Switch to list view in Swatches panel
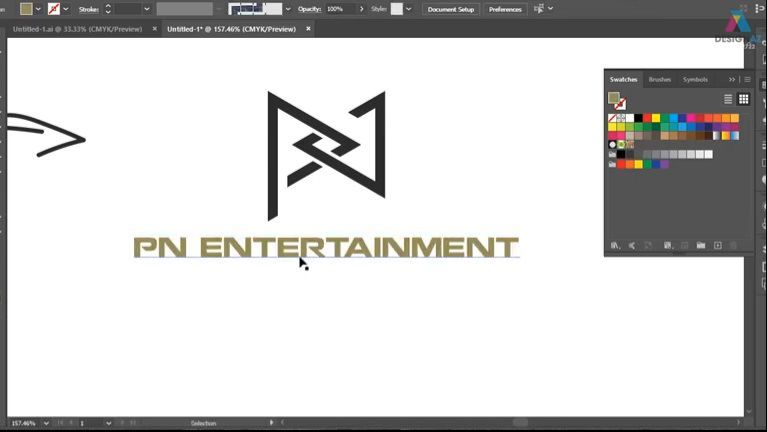 pyautogui.click(x=728, y=99)
